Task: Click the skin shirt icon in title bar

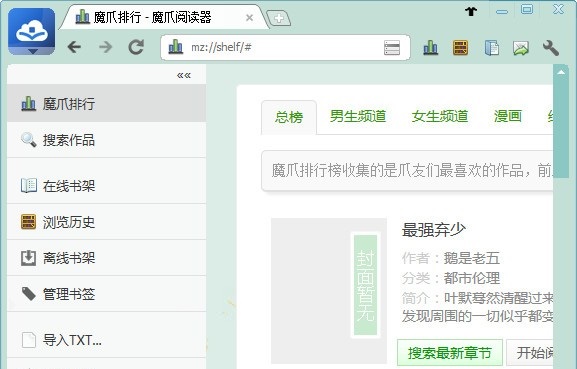Action: 471,11
